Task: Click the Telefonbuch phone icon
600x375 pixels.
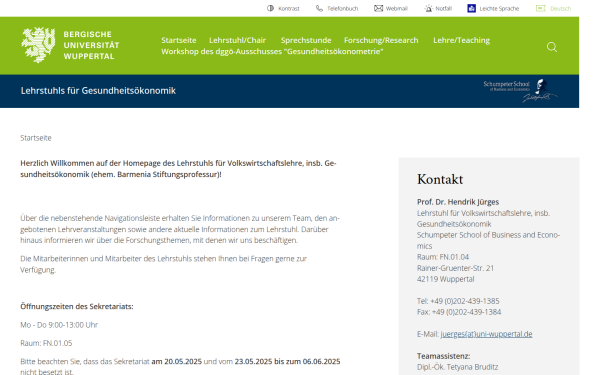Action: [319, 8]
